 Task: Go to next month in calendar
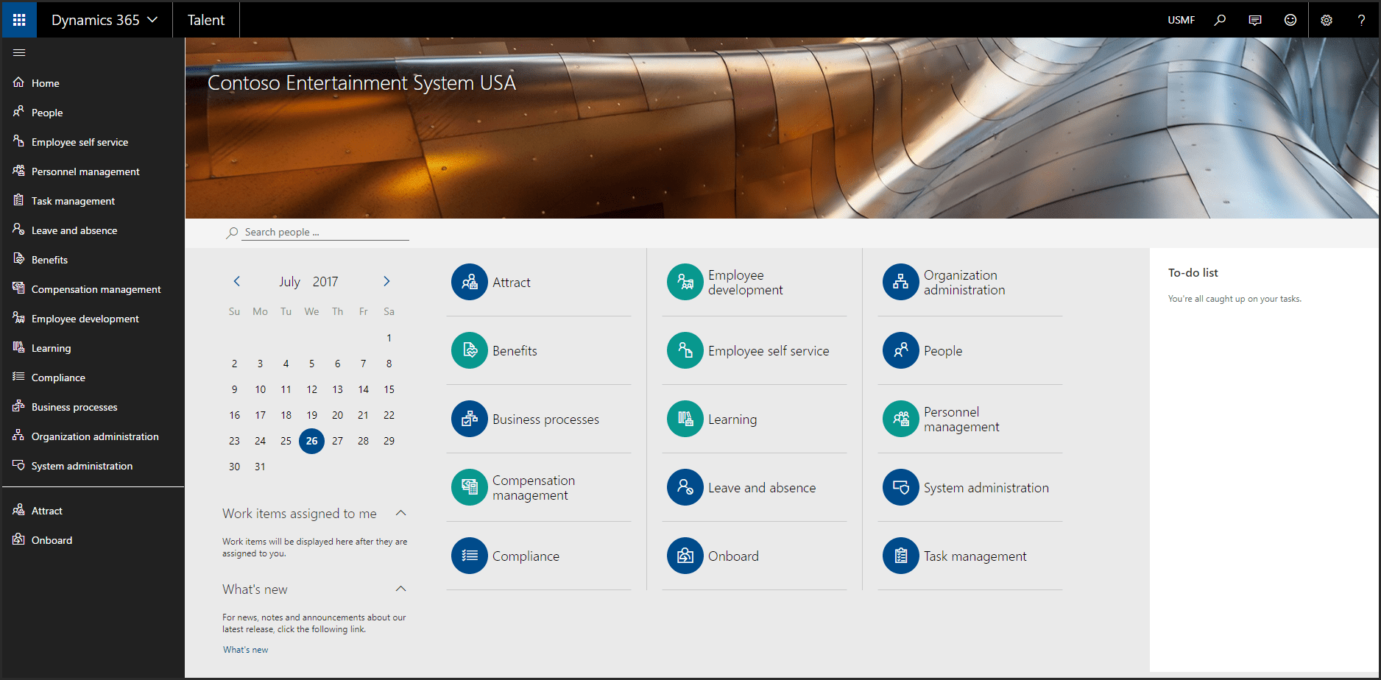[387, 282]
